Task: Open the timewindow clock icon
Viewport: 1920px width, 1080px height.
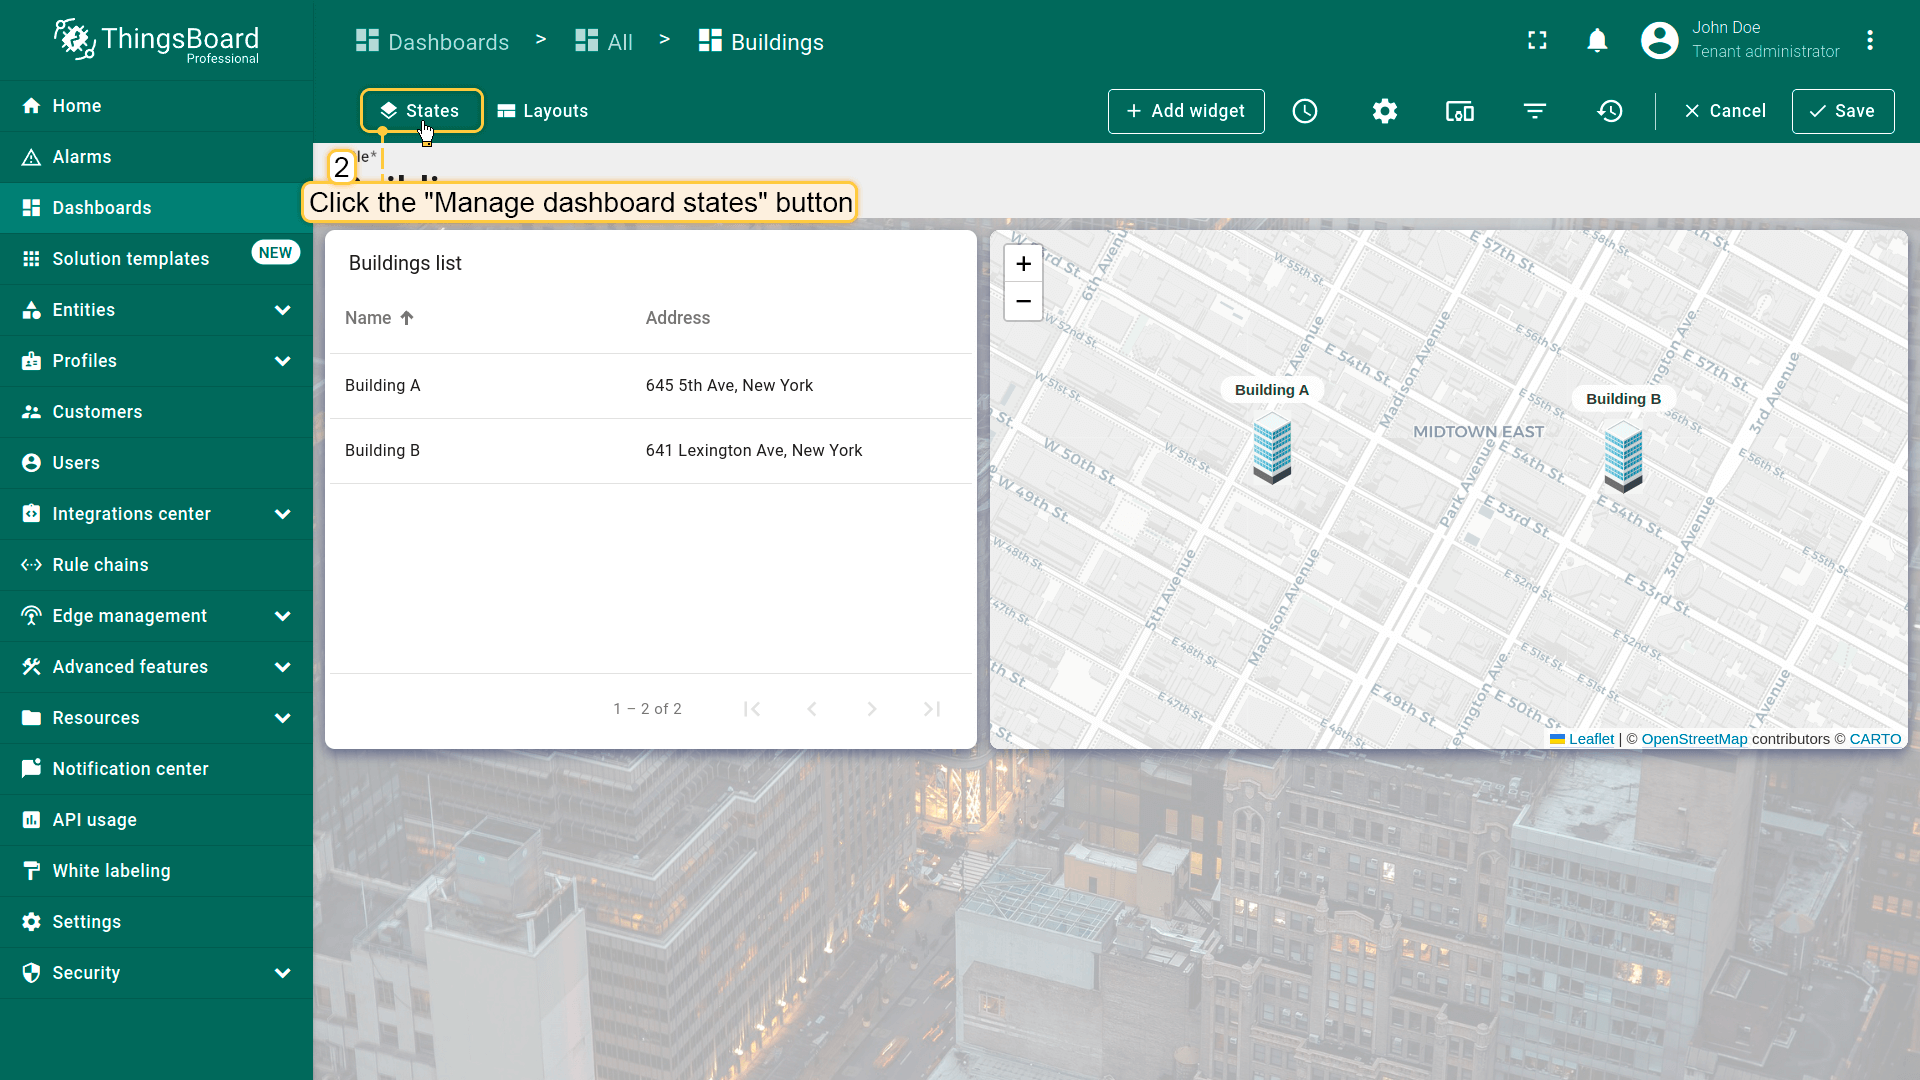Action: [x=1305, y=111]
